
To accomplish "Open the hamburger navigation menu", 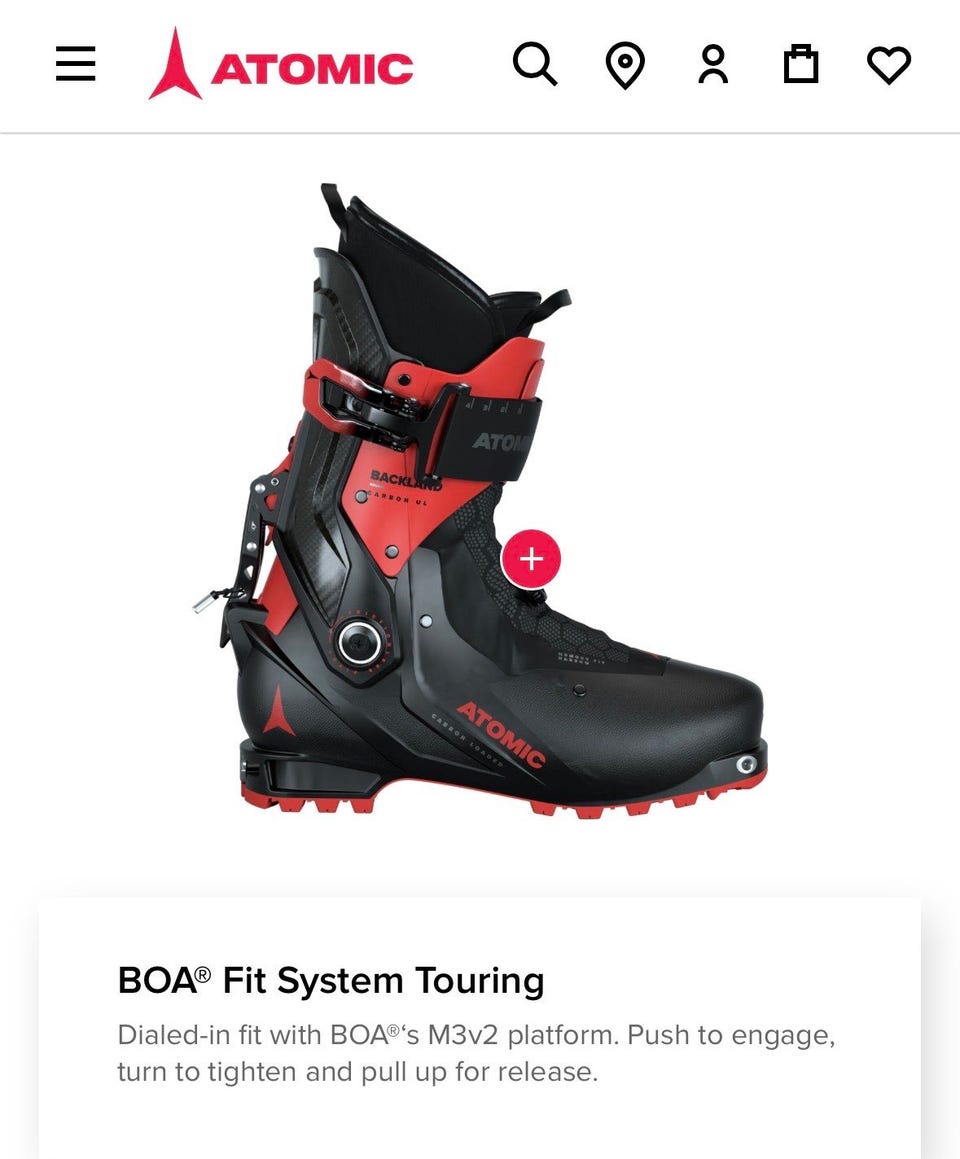I will [75, 64].
